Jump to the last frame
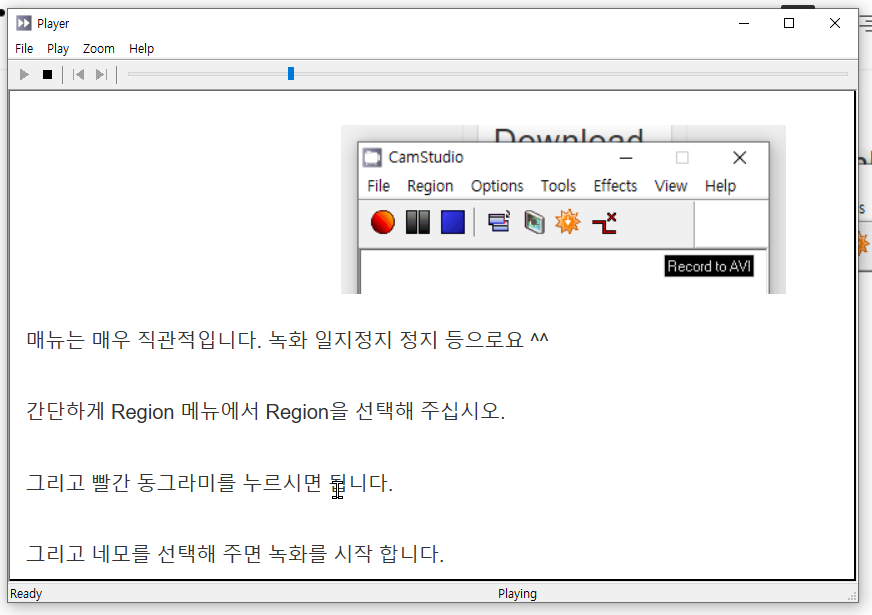872x615 pixels. [x=101, y=75]
